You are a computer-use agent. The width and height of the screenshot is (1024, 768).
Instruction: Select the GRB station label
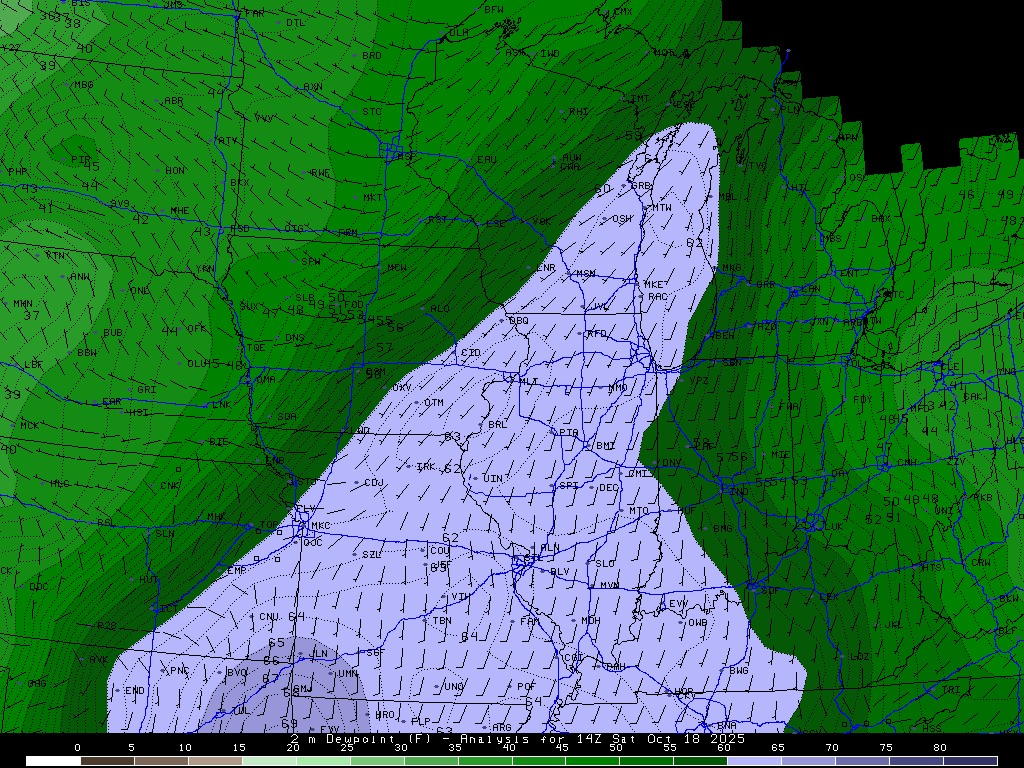pyautogui.click(x=641, y=185)
